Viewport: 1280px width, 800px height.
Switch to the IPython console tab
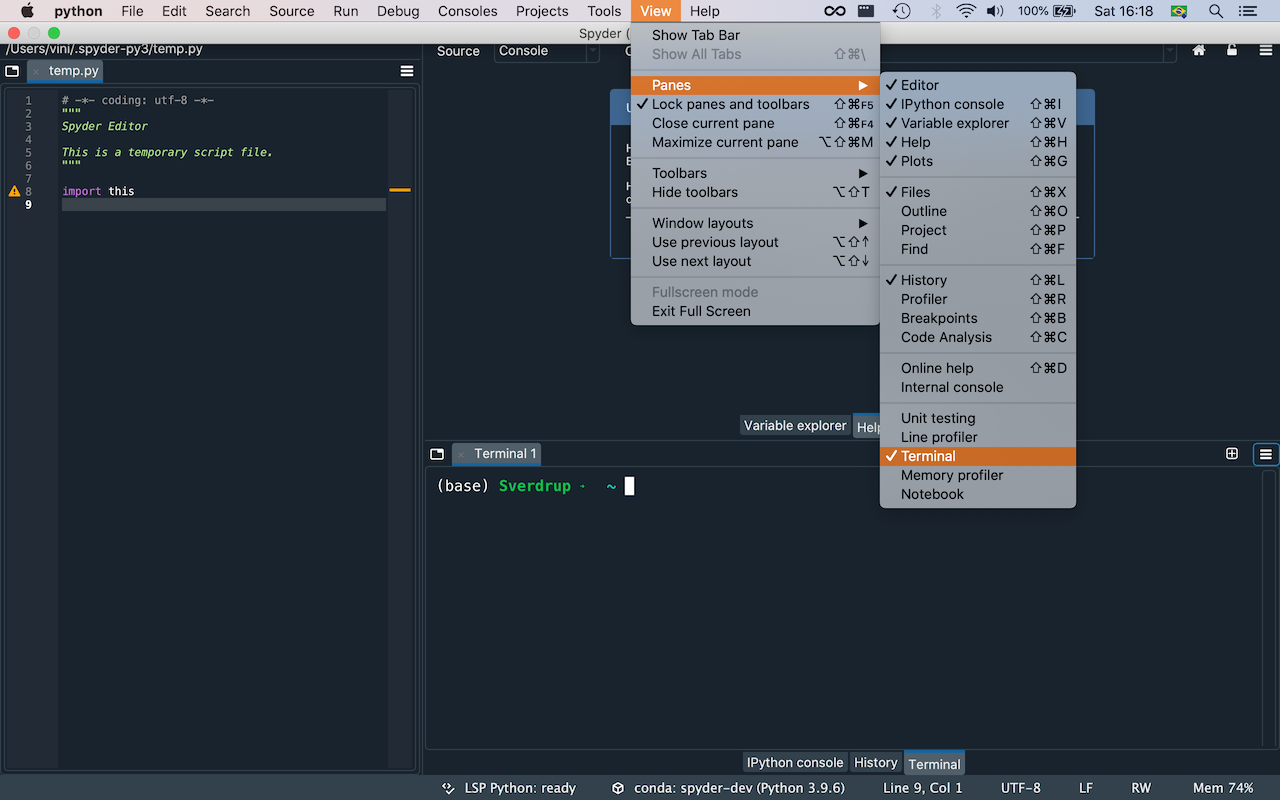[x=794, y=762]
